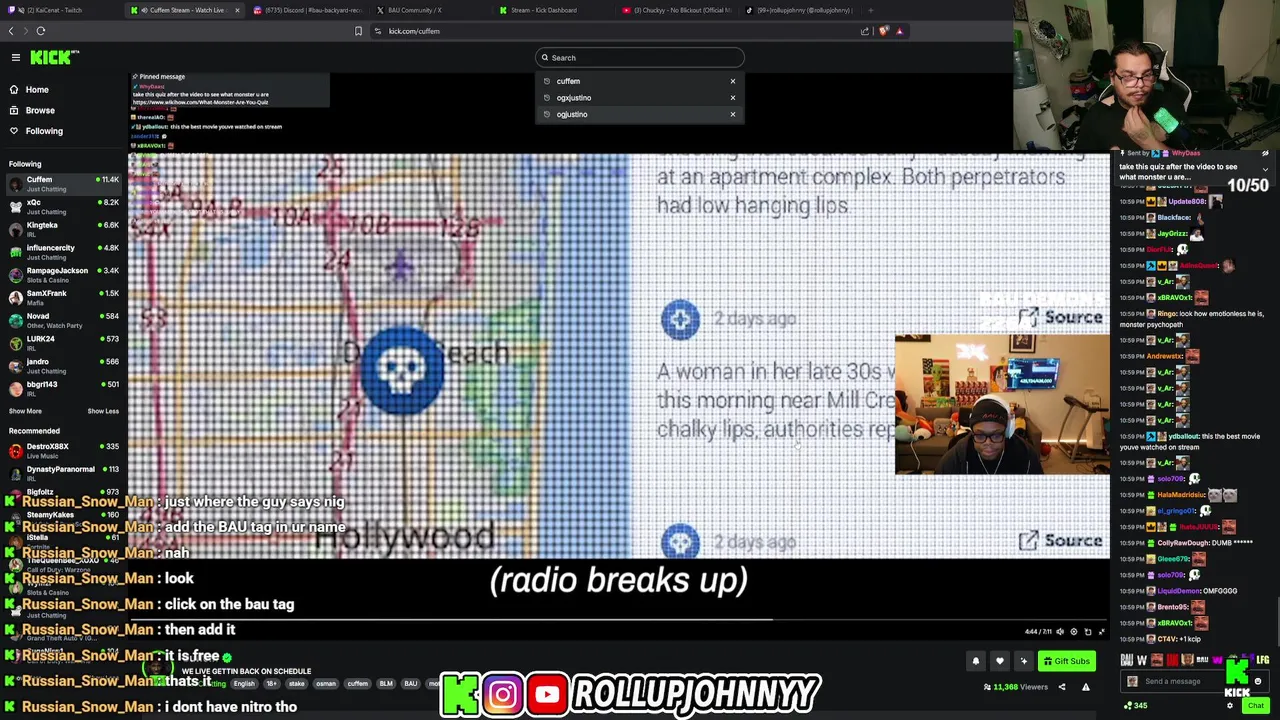Open DestroX88X recommended channel
This screenshot has width=1280, height=720.
63,451
